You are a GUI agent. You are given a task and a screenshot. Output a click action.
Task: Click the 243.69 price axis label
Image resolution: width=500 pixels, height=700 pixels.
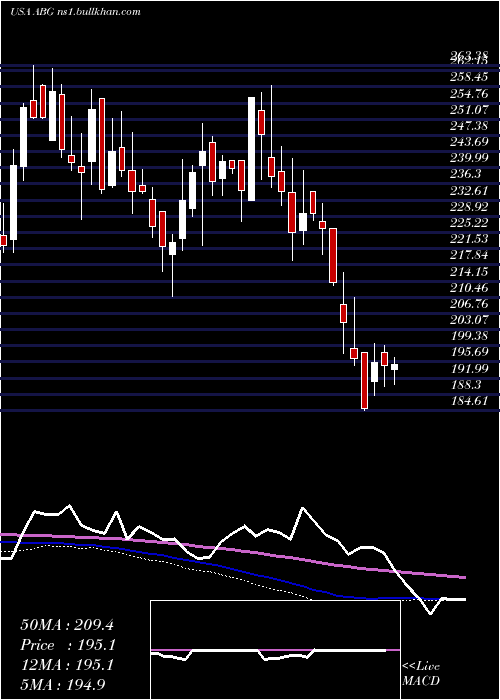click(469, 142)
